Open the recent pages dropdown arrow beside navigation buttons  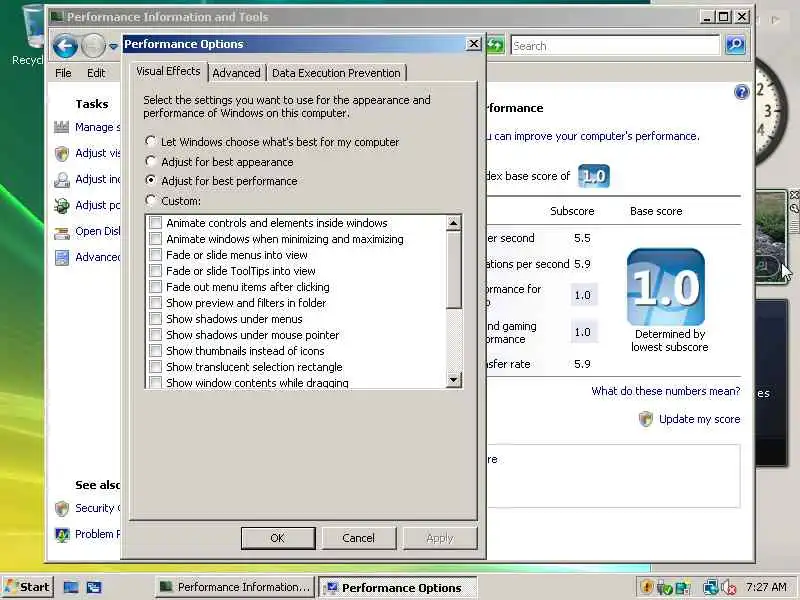click(113, 46)
